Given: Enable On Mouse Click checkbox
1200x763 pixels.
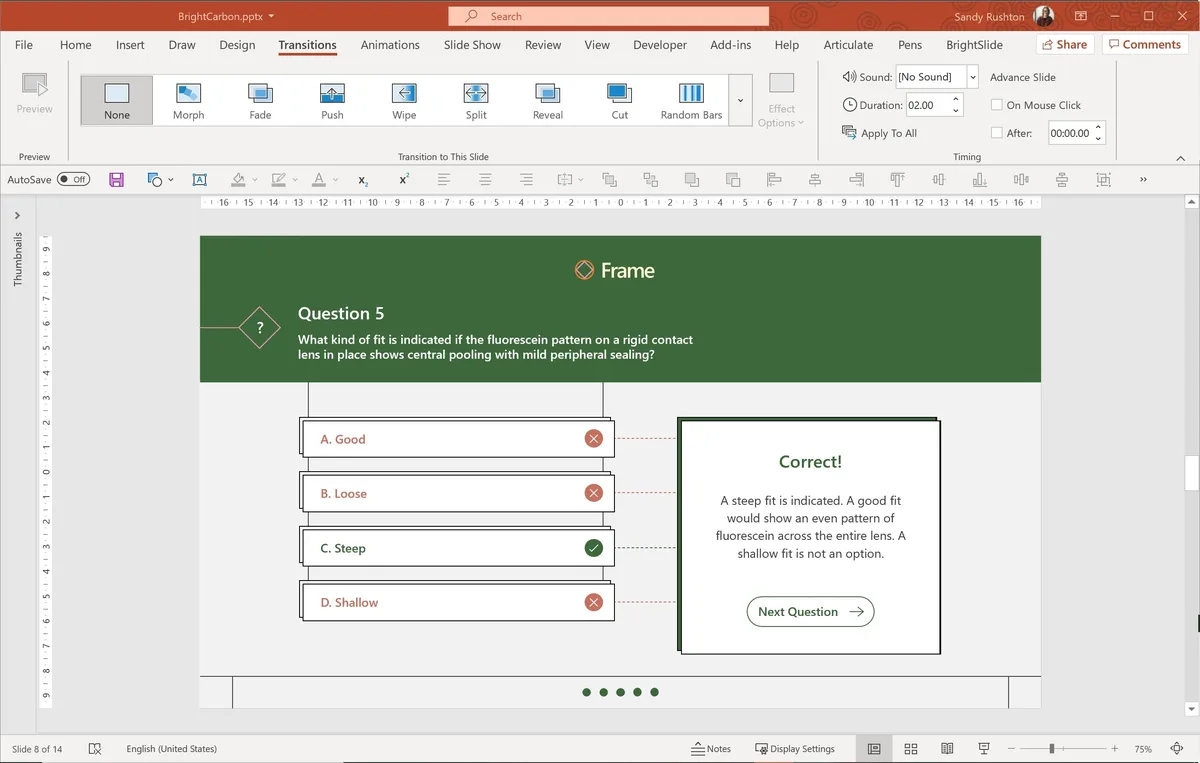Looking at the screenshot, I should 997,105.
